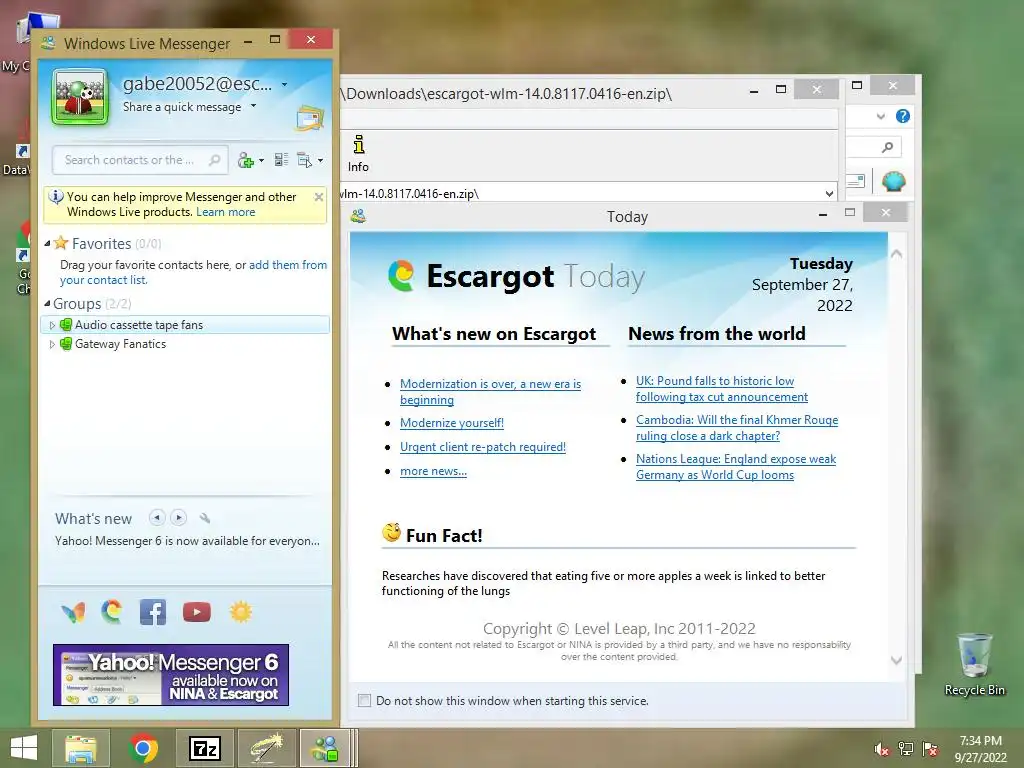Image resolution: width=1024 pixels, height=768 pixels.
Task: Expand the ribbon chevron beside help icon
Action: [x=880, y=116]
